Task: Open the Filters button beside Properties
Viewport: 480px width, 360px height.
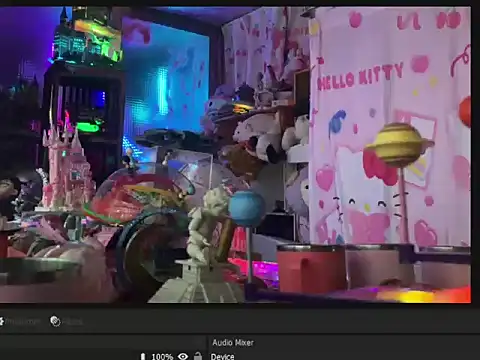Action: (66, 321)
